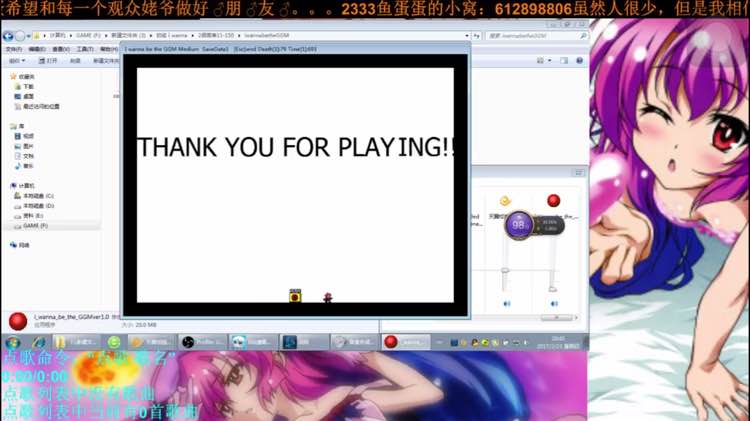The height and width of the screenshot is (421, 750).
Task: Switch to the clock icon taskbar app
Action: (354, 342)
